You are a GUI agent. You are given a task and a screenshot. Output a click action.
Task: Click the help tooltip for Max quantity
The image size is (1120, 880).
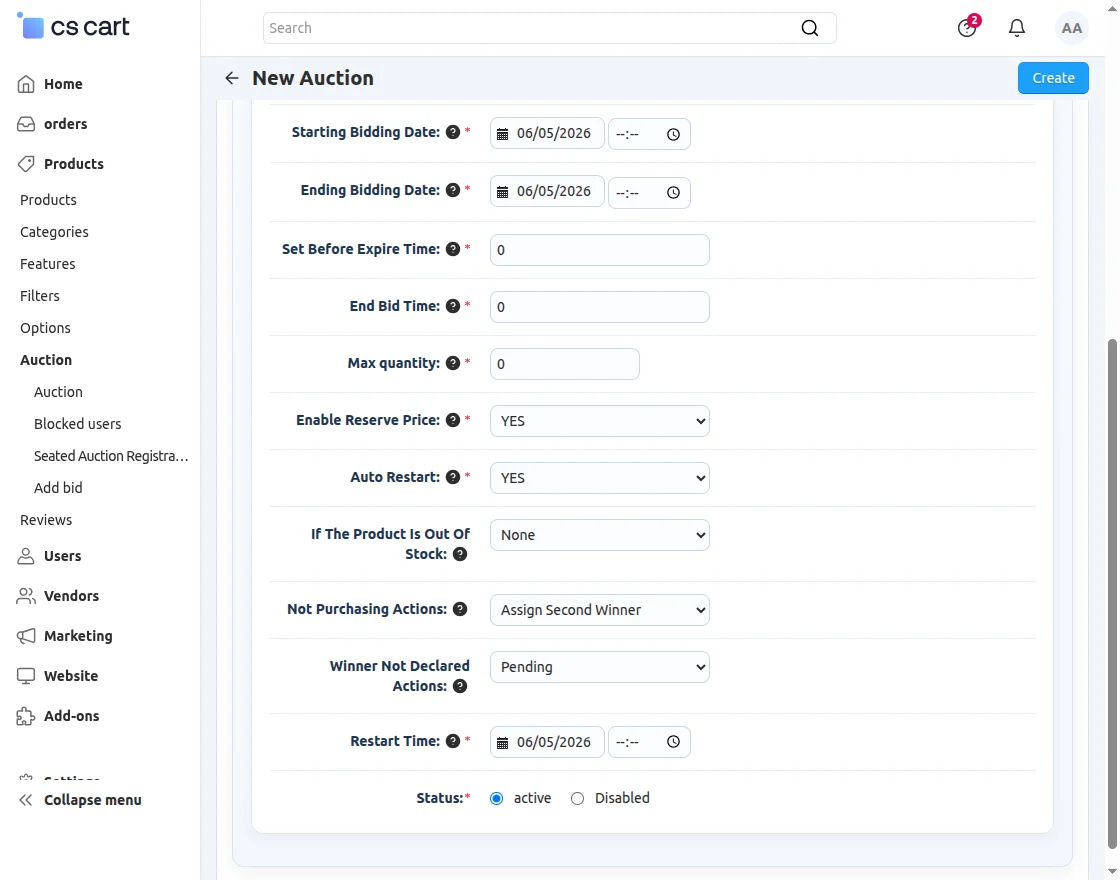[453, 363]
